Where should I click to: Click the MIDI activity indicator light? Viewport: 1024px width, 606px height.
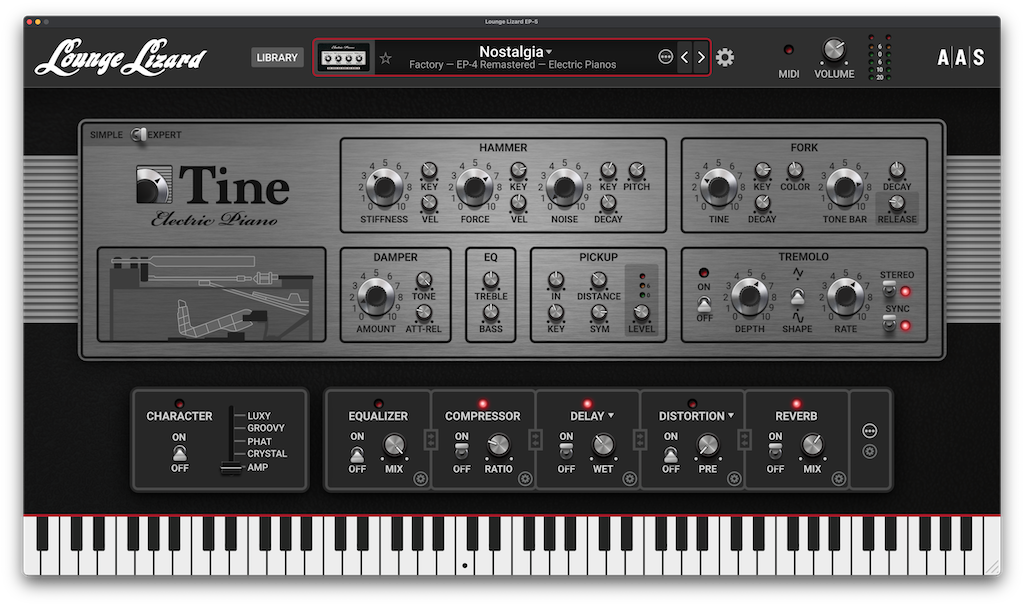(x=789, y=50)
